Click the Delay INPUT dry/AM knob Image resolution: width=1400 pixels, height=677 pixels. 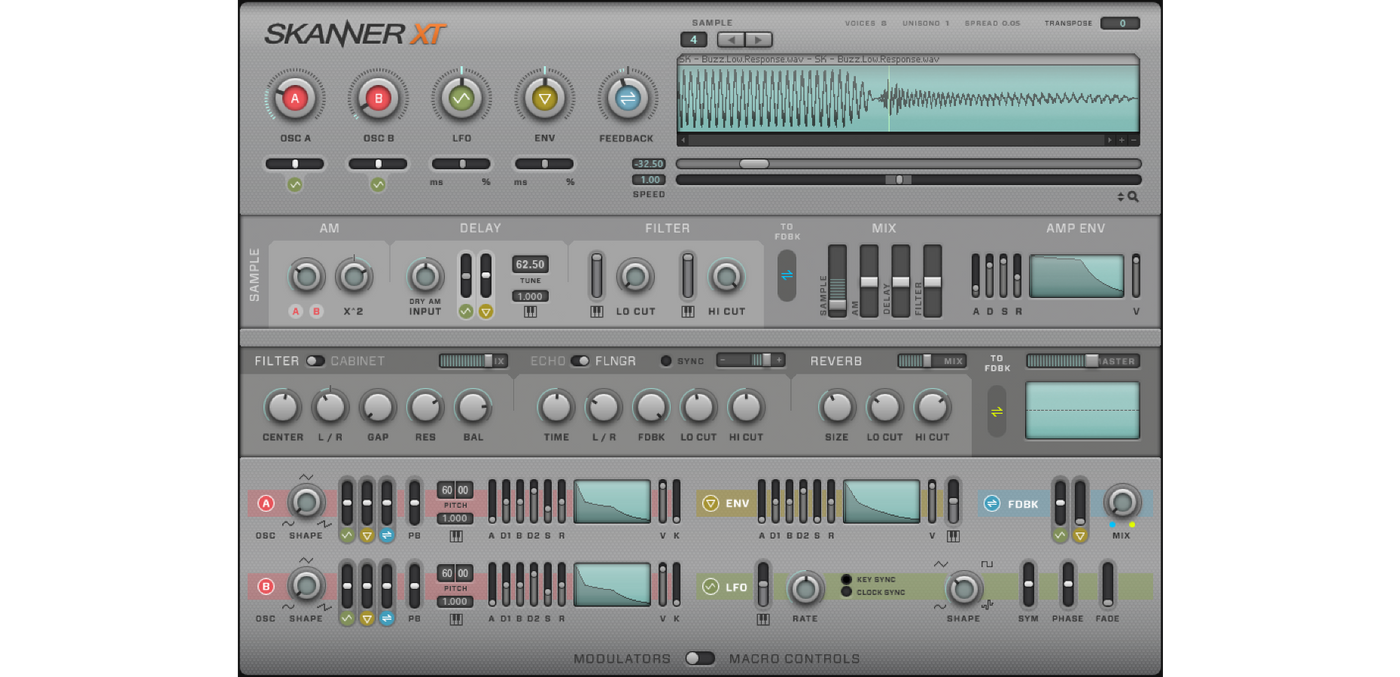pyautogui.click(x=426, y=276)
